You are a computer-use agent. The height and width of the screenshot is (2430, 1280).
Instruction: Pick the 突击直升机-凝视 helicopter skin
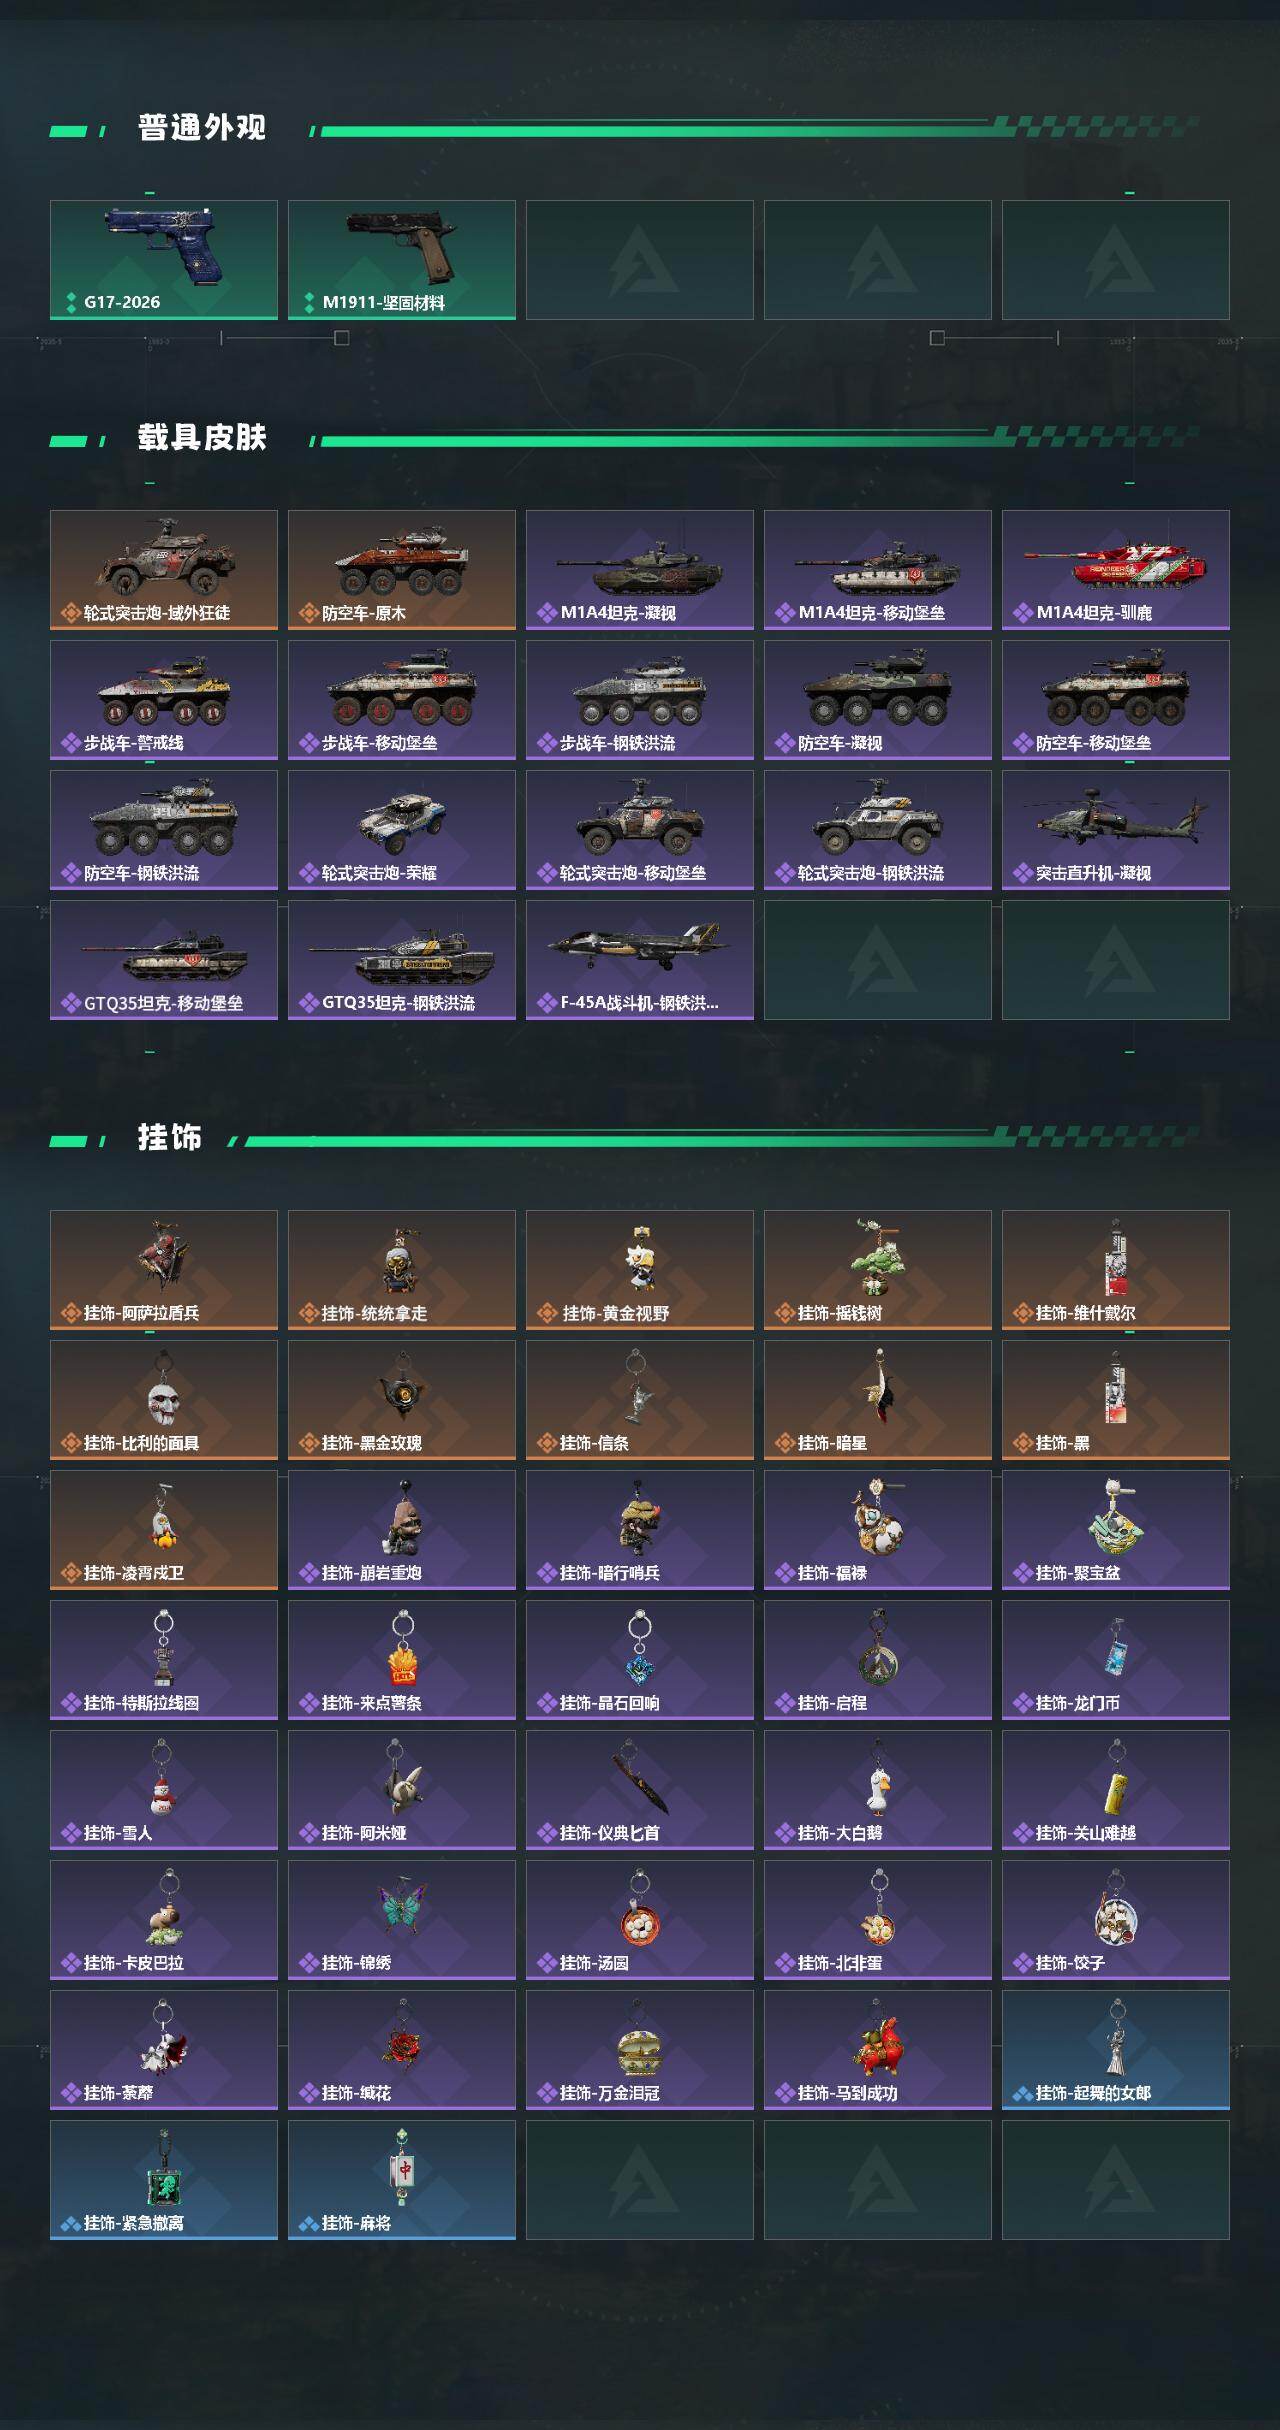tap(1116, 830)
